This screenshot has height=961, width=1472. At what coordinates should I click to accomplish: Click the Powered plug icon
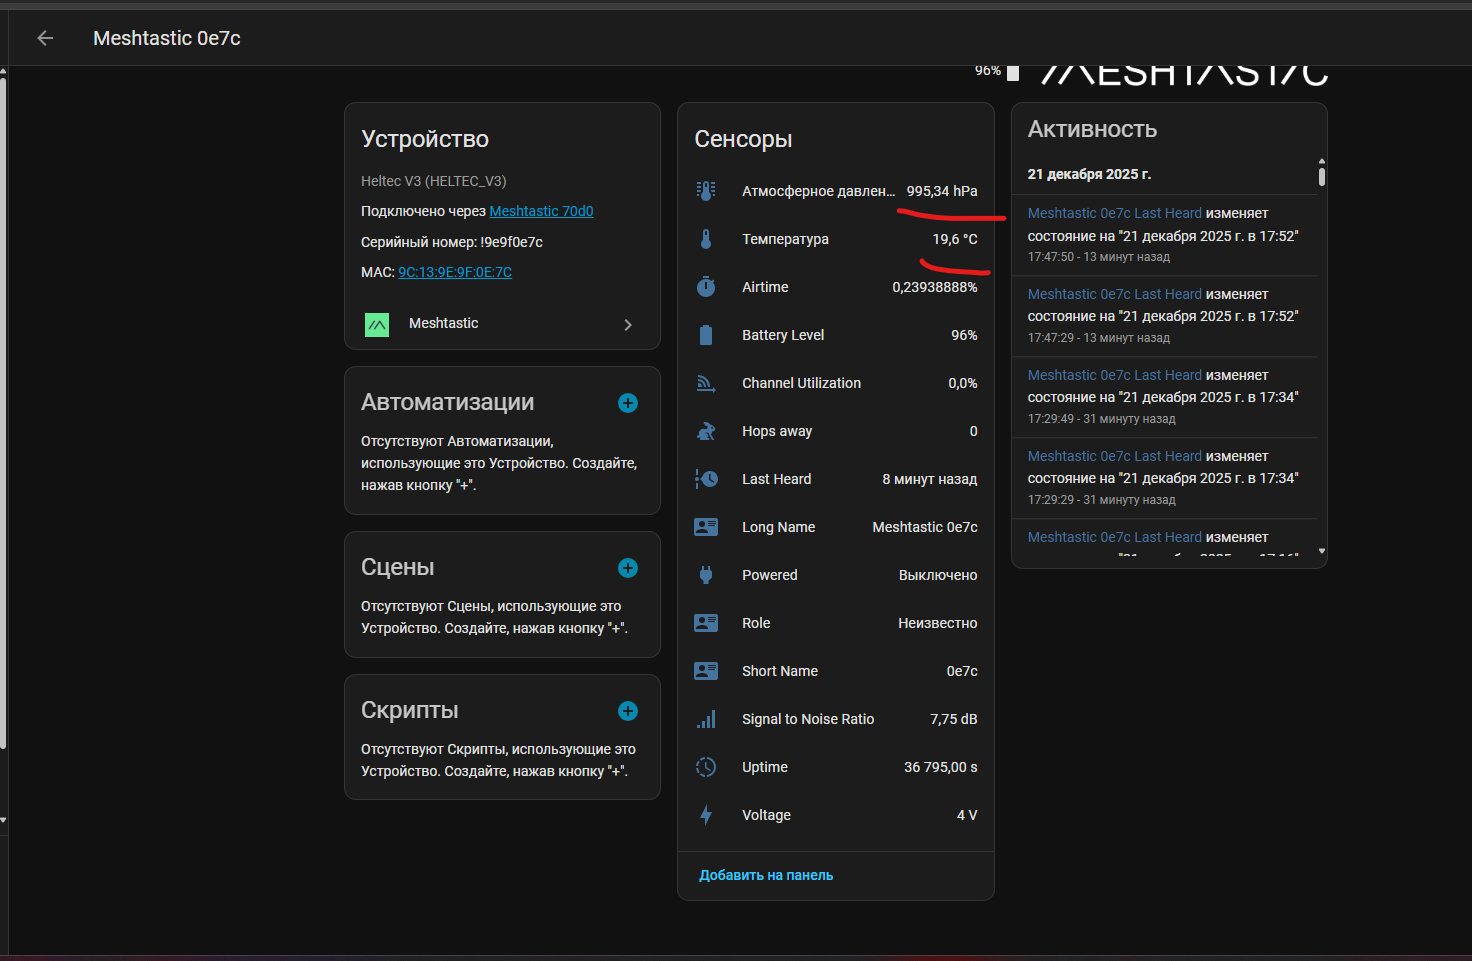[706, 575]
